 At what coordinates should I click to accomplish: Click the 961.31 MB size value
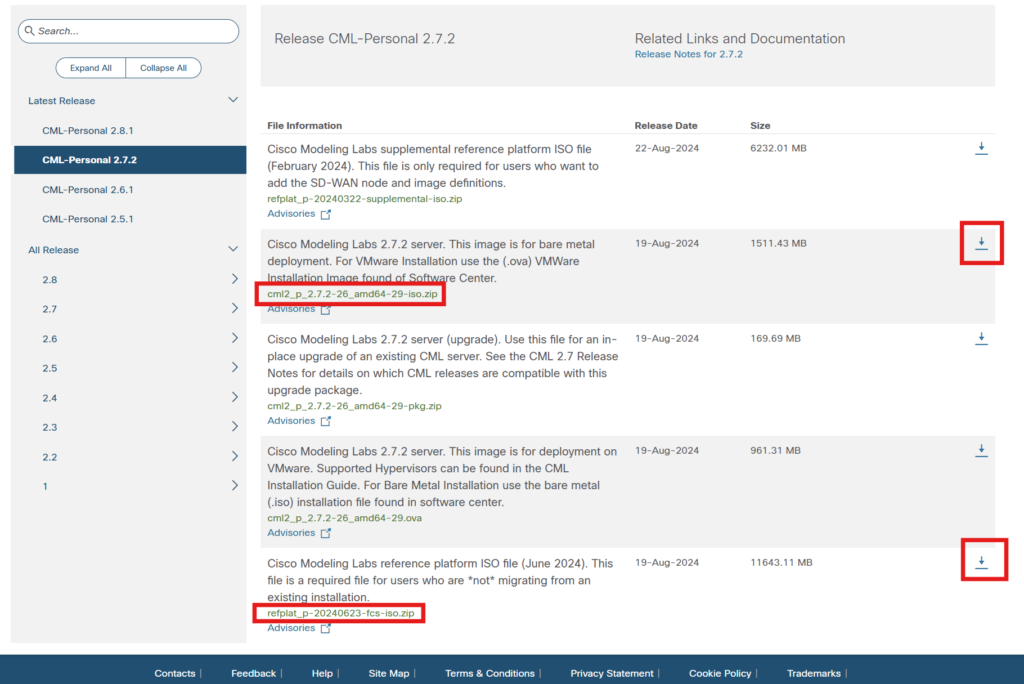pos(776,451)
